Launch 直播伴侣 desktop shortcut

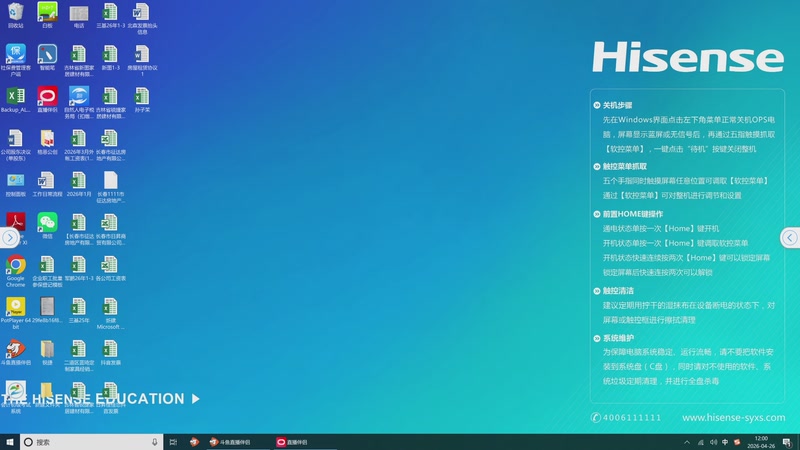47,99
